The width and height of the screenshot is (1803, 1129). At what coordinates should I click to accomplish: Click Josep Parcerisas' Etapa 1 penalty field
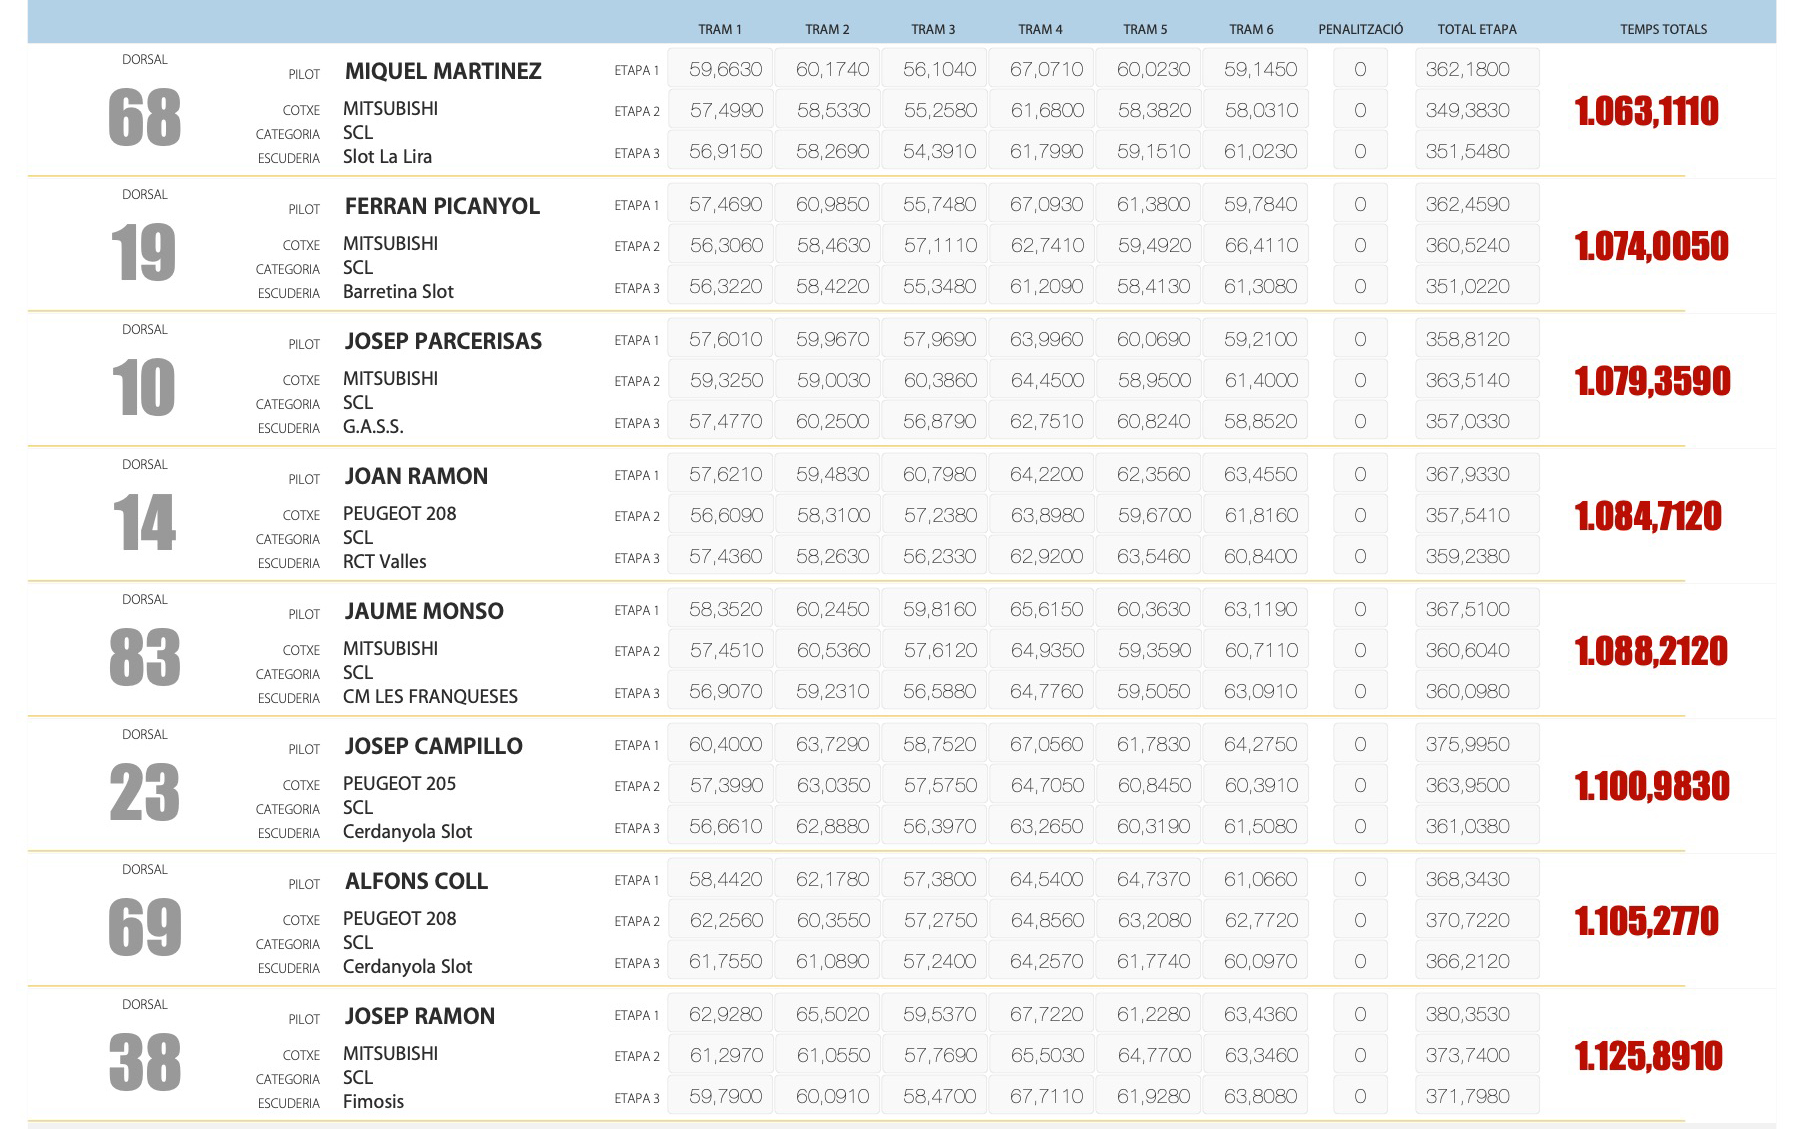pyautogui.click(x=1359, y=339)
